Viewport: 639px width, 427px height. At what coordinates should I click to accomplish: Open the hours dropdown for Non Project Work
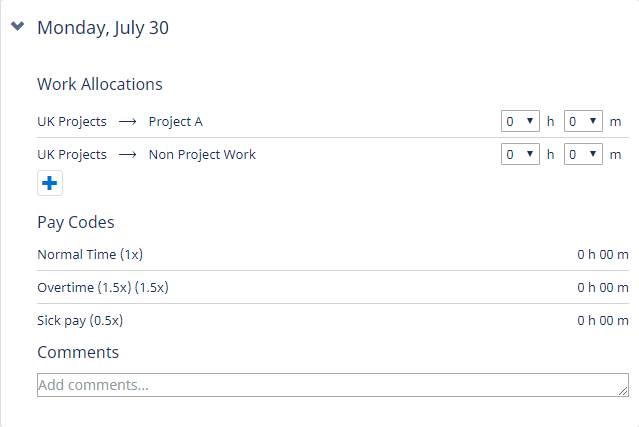point(520,154)
